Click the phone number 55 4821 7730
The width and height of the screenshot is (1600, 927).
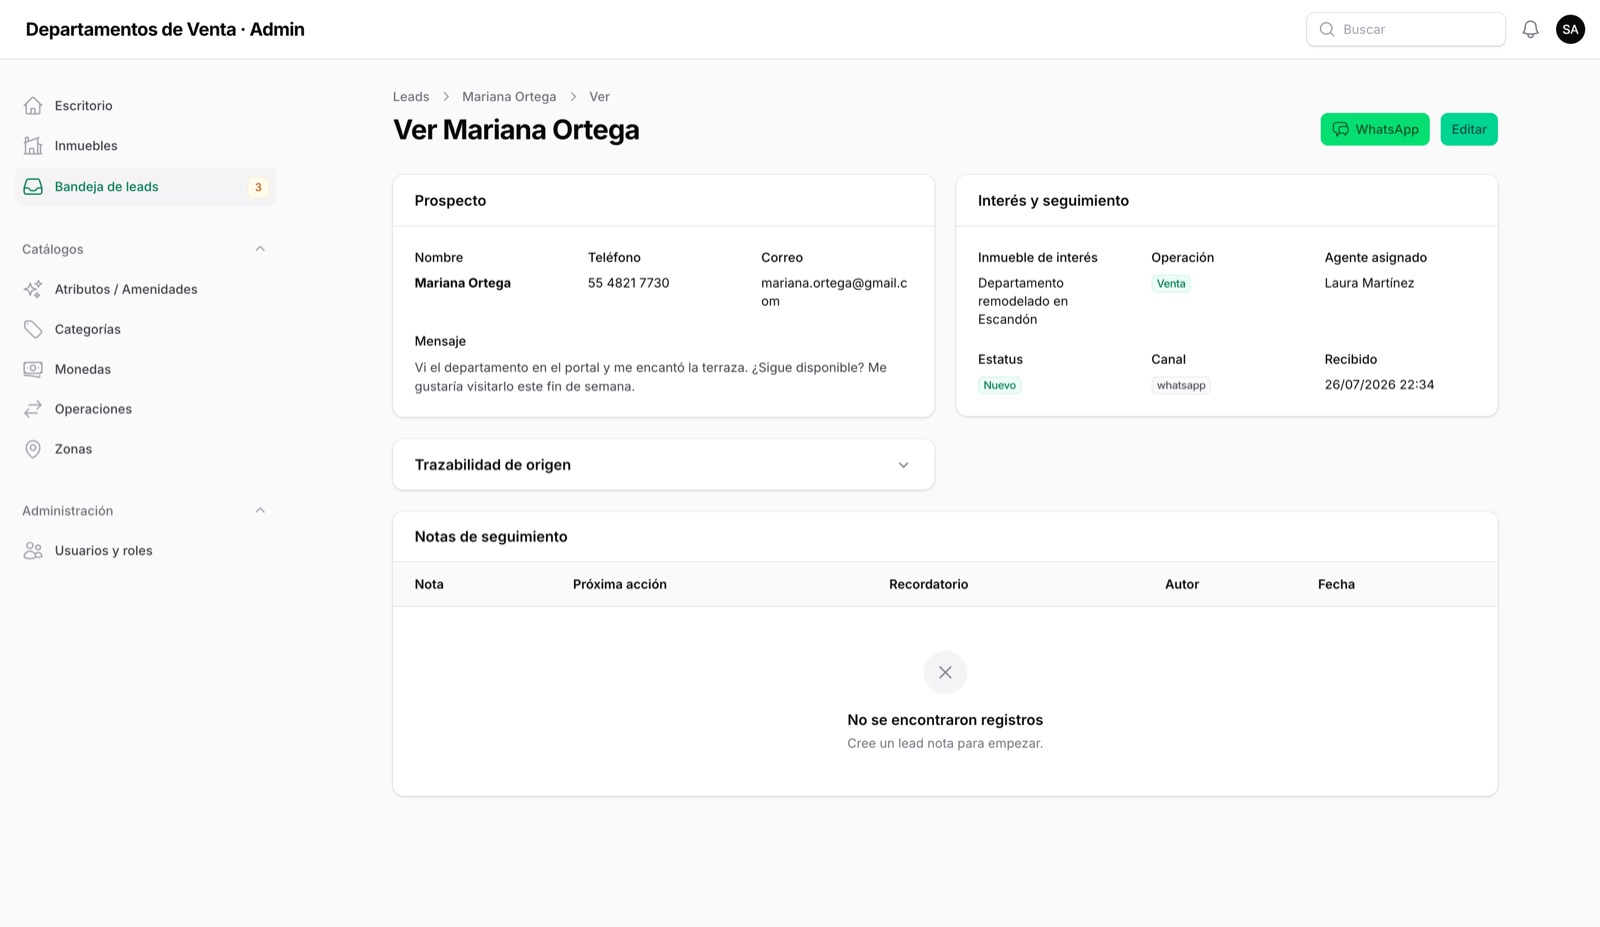[x=629, y=283]
